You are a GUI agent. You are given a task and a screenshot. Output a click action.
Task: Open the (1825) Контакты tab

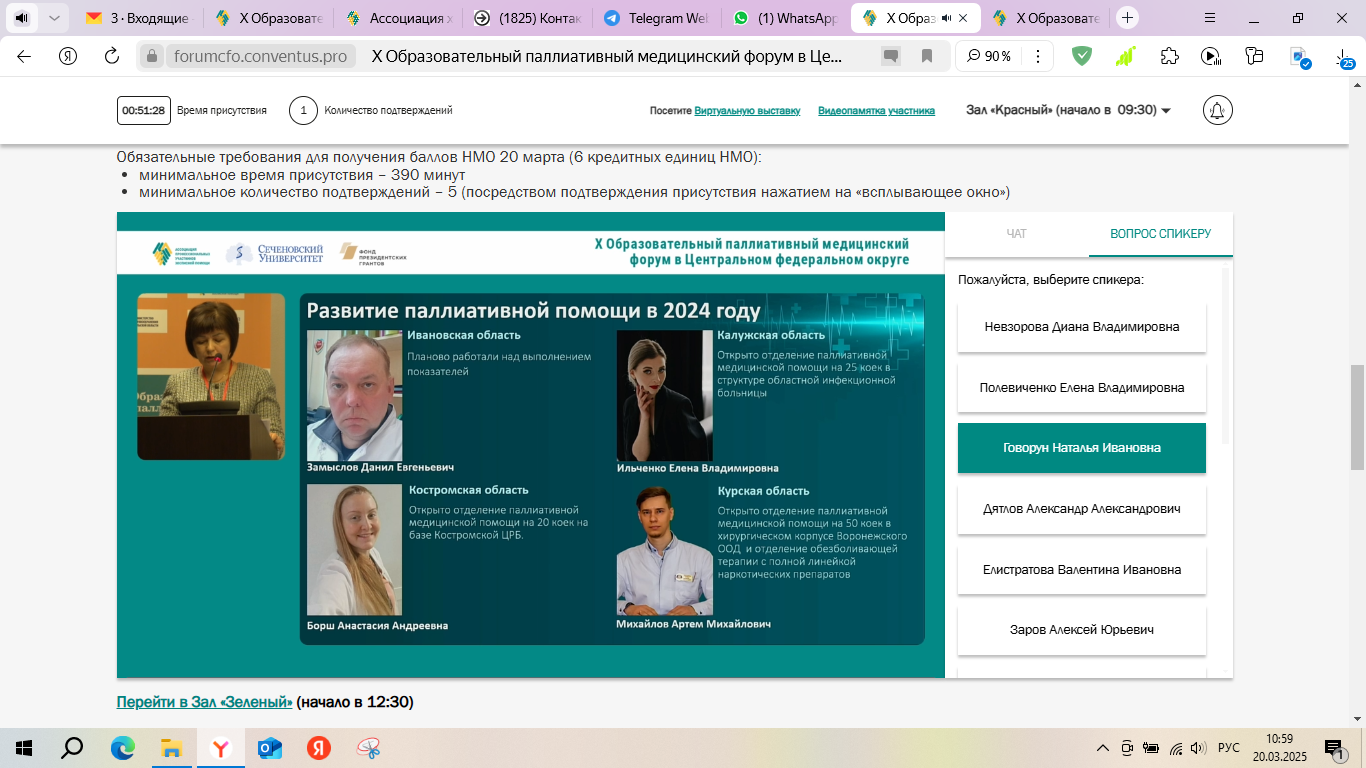527,18
